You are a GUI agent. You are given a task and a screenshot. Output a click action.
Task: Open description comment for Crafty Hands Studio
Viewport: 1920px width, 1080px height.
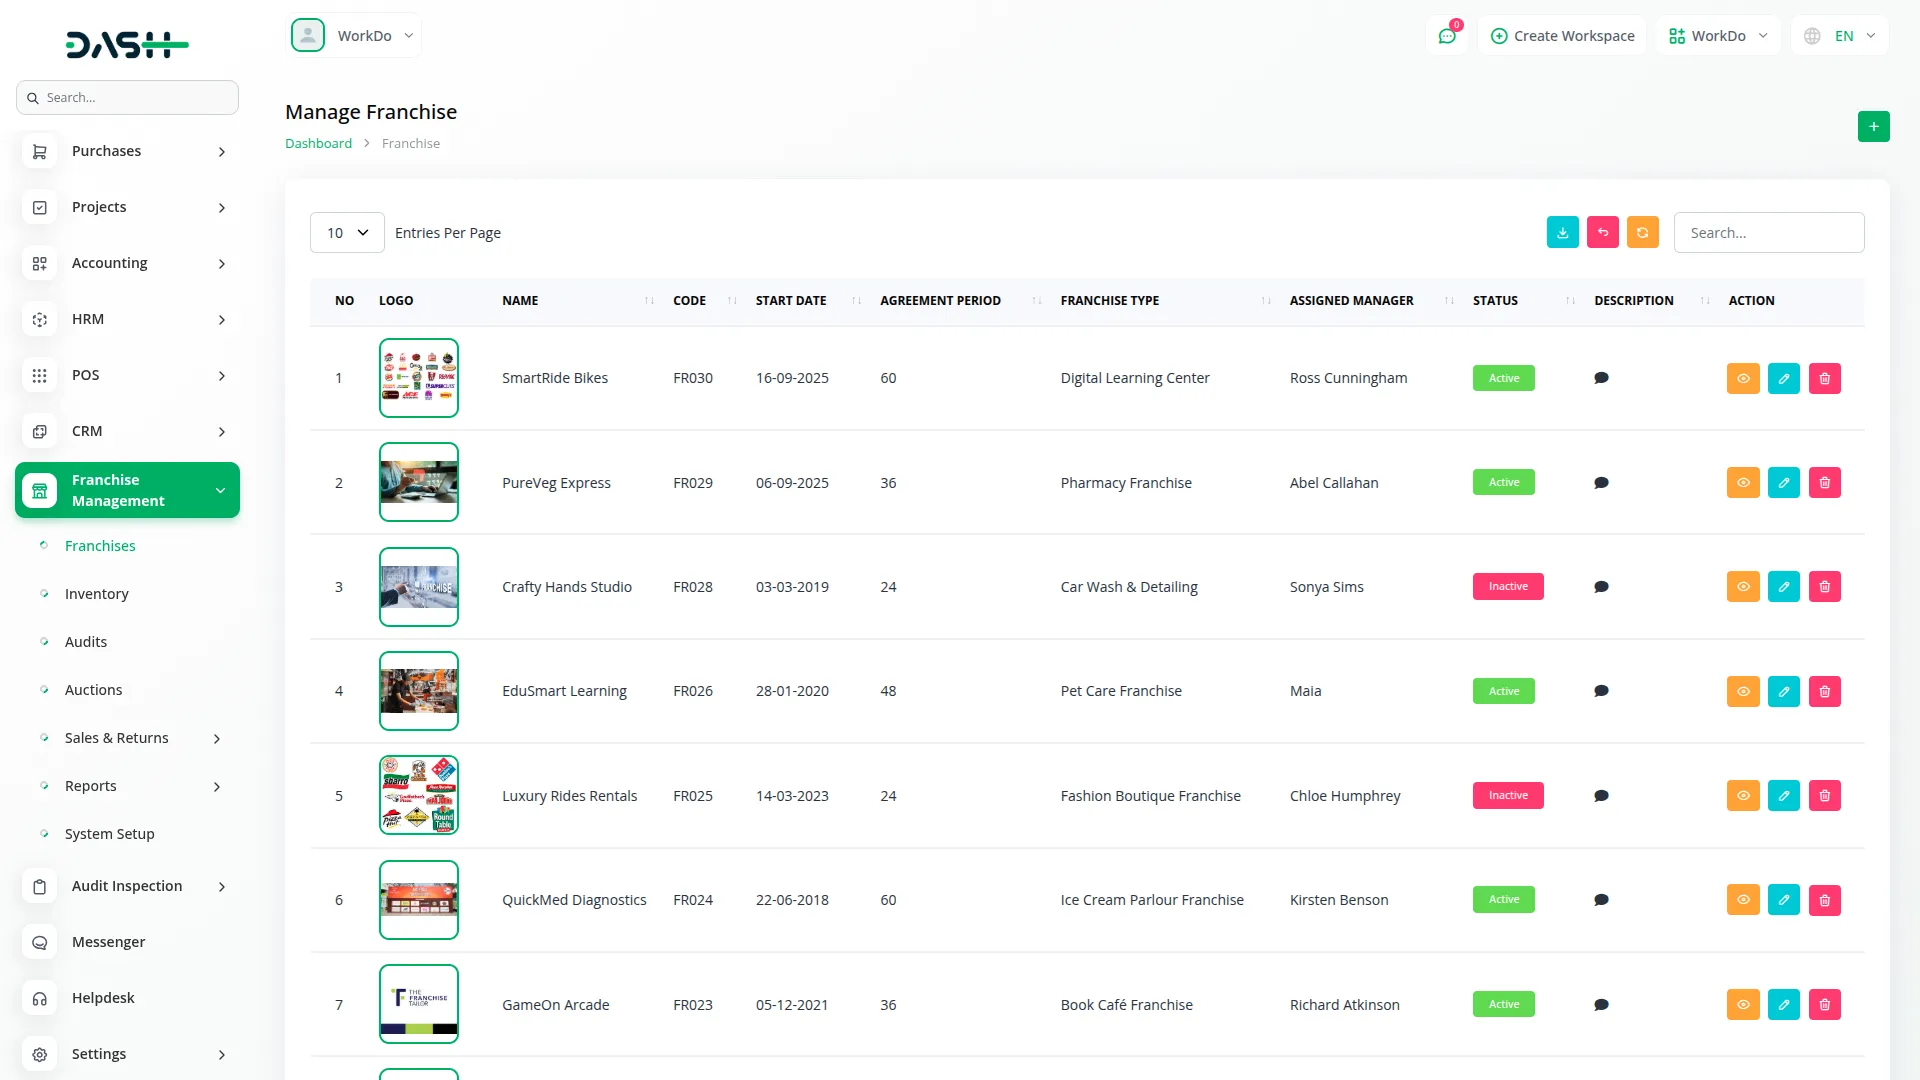pos(1601,587)
